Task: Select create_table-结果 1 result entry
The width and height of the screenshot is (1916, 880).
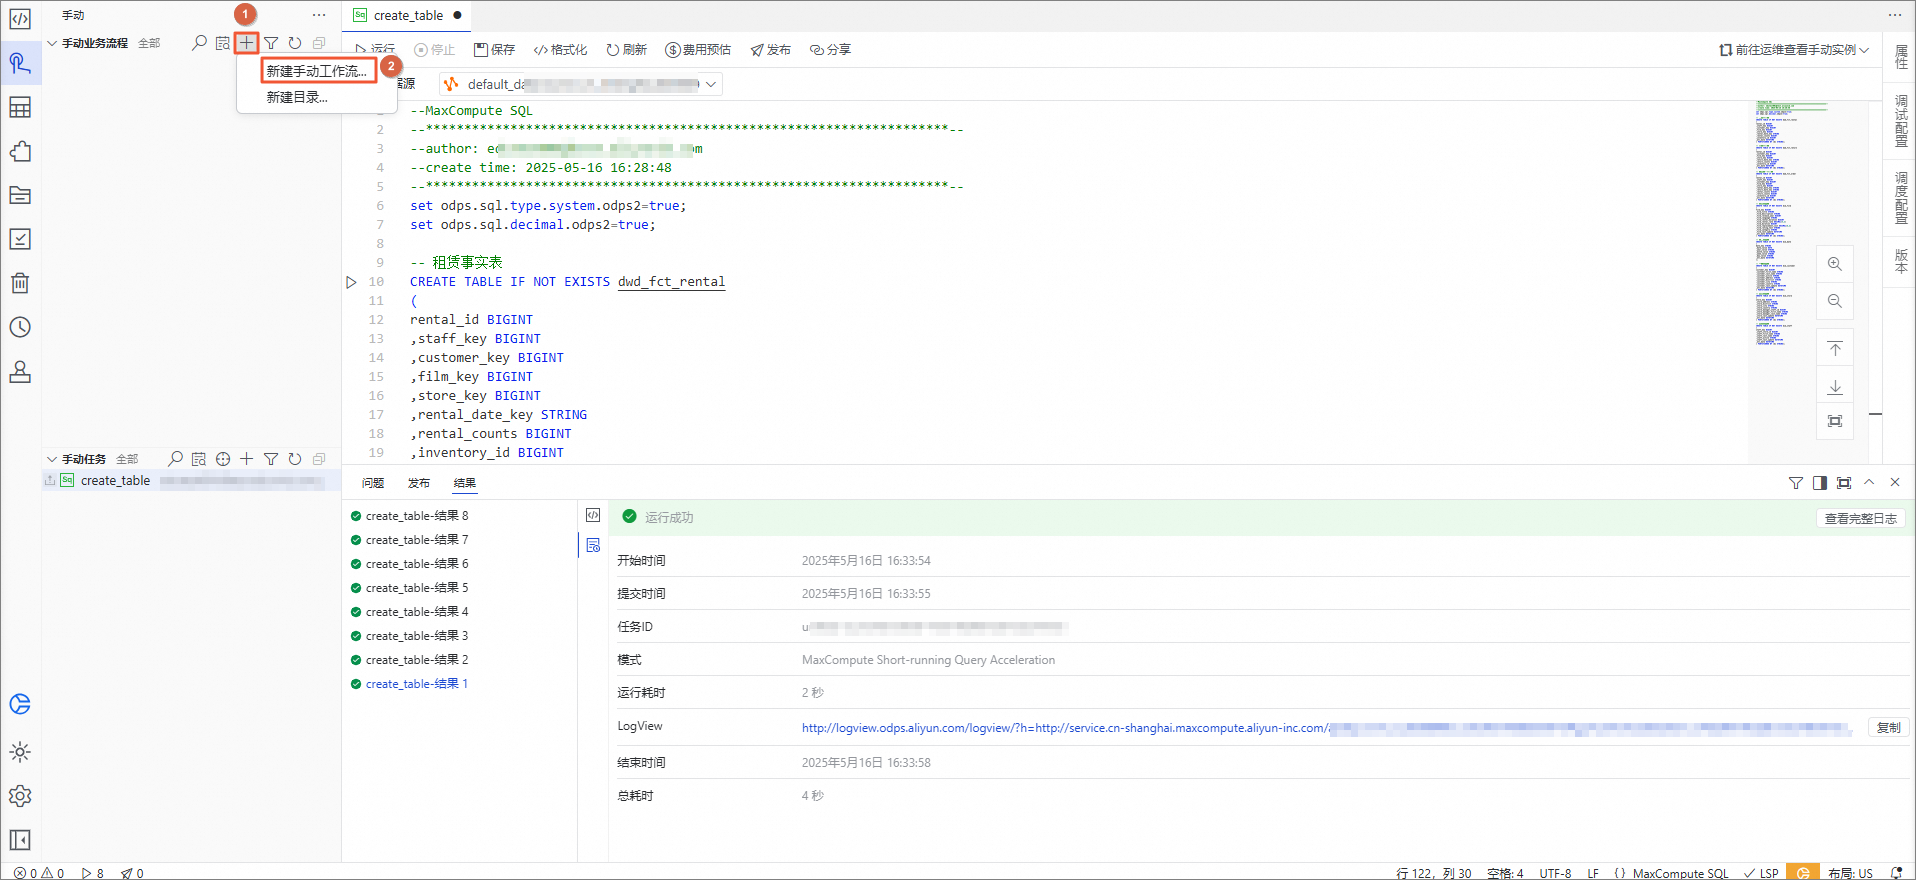Action: [417, 684]
